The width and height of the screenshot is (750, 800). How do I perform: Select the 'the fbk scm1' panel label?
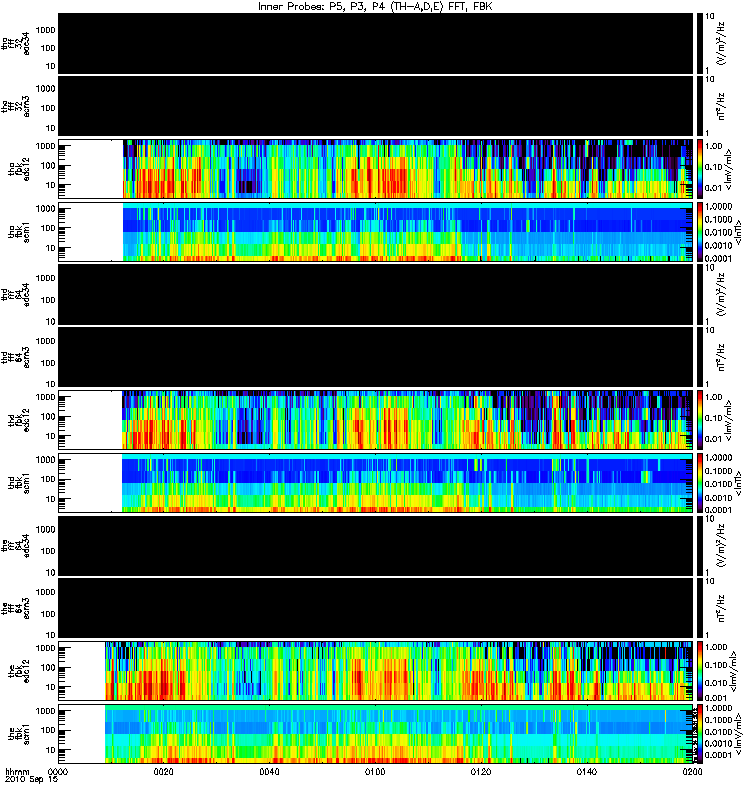tap(19, 735)
